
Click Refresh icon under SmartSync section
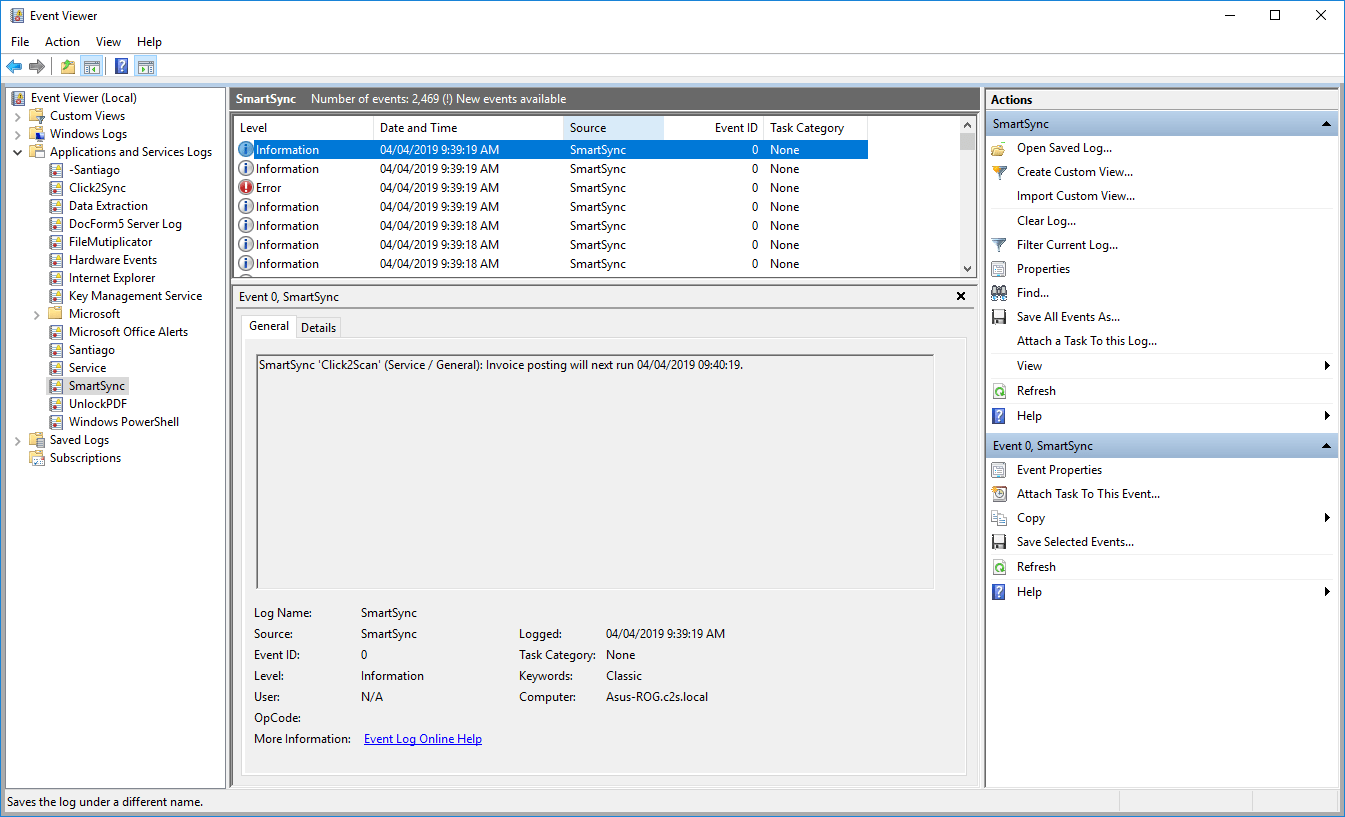[999, 391]
